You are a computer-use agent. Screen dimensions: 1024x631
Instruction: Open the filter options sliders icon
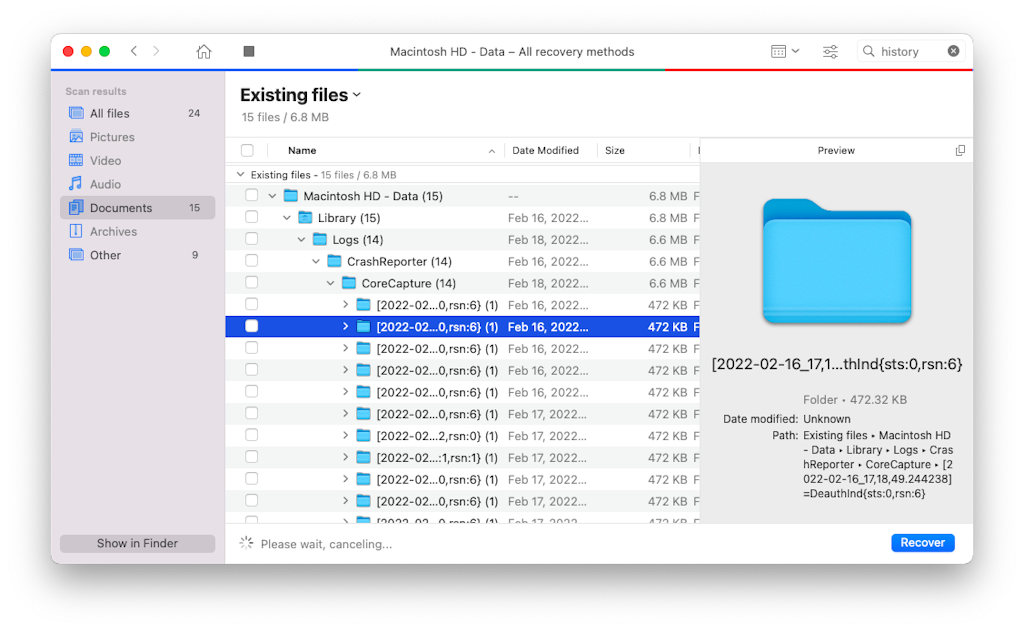tap(830, 51)
